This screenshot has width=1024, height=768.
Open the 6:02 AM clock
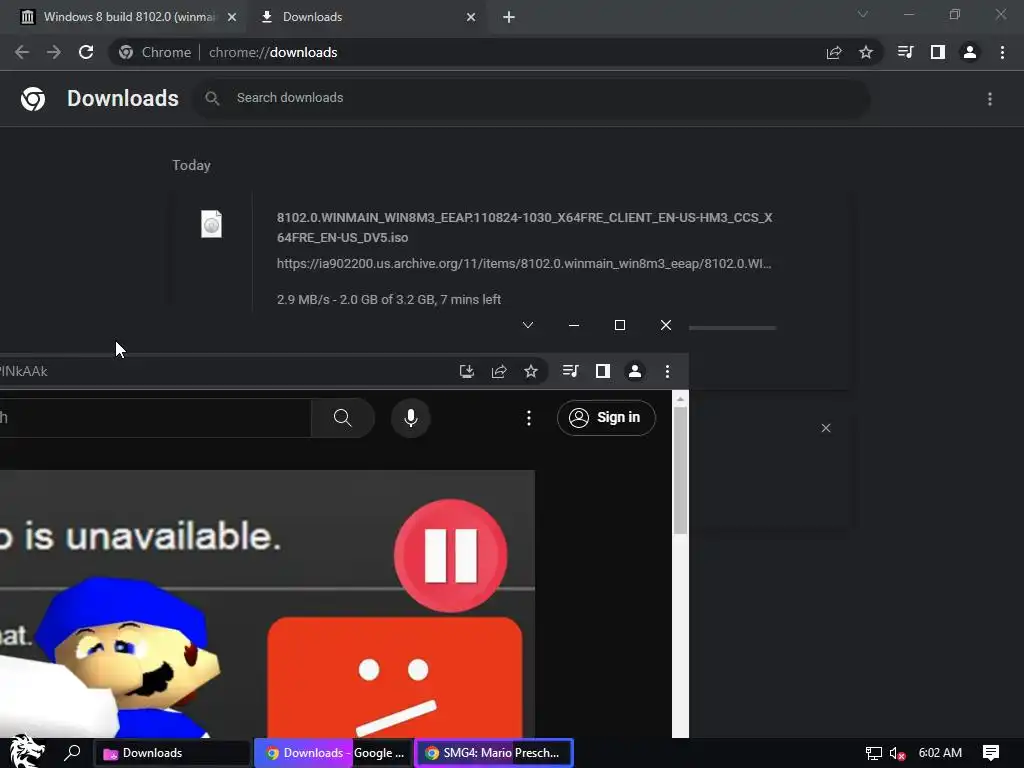point(940,753)
